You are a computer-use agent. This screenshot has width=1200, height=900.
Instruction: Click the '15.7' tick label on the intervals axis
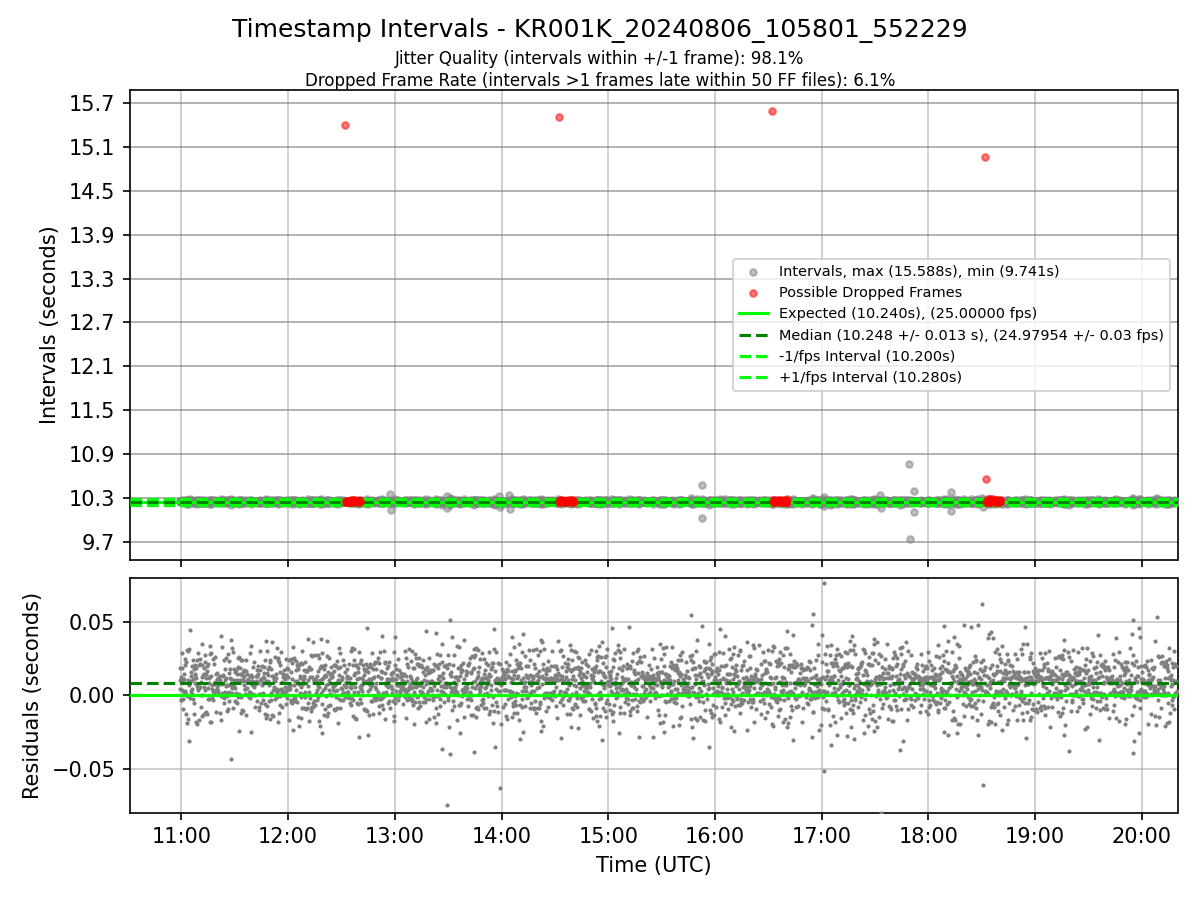tap(94, 104)
